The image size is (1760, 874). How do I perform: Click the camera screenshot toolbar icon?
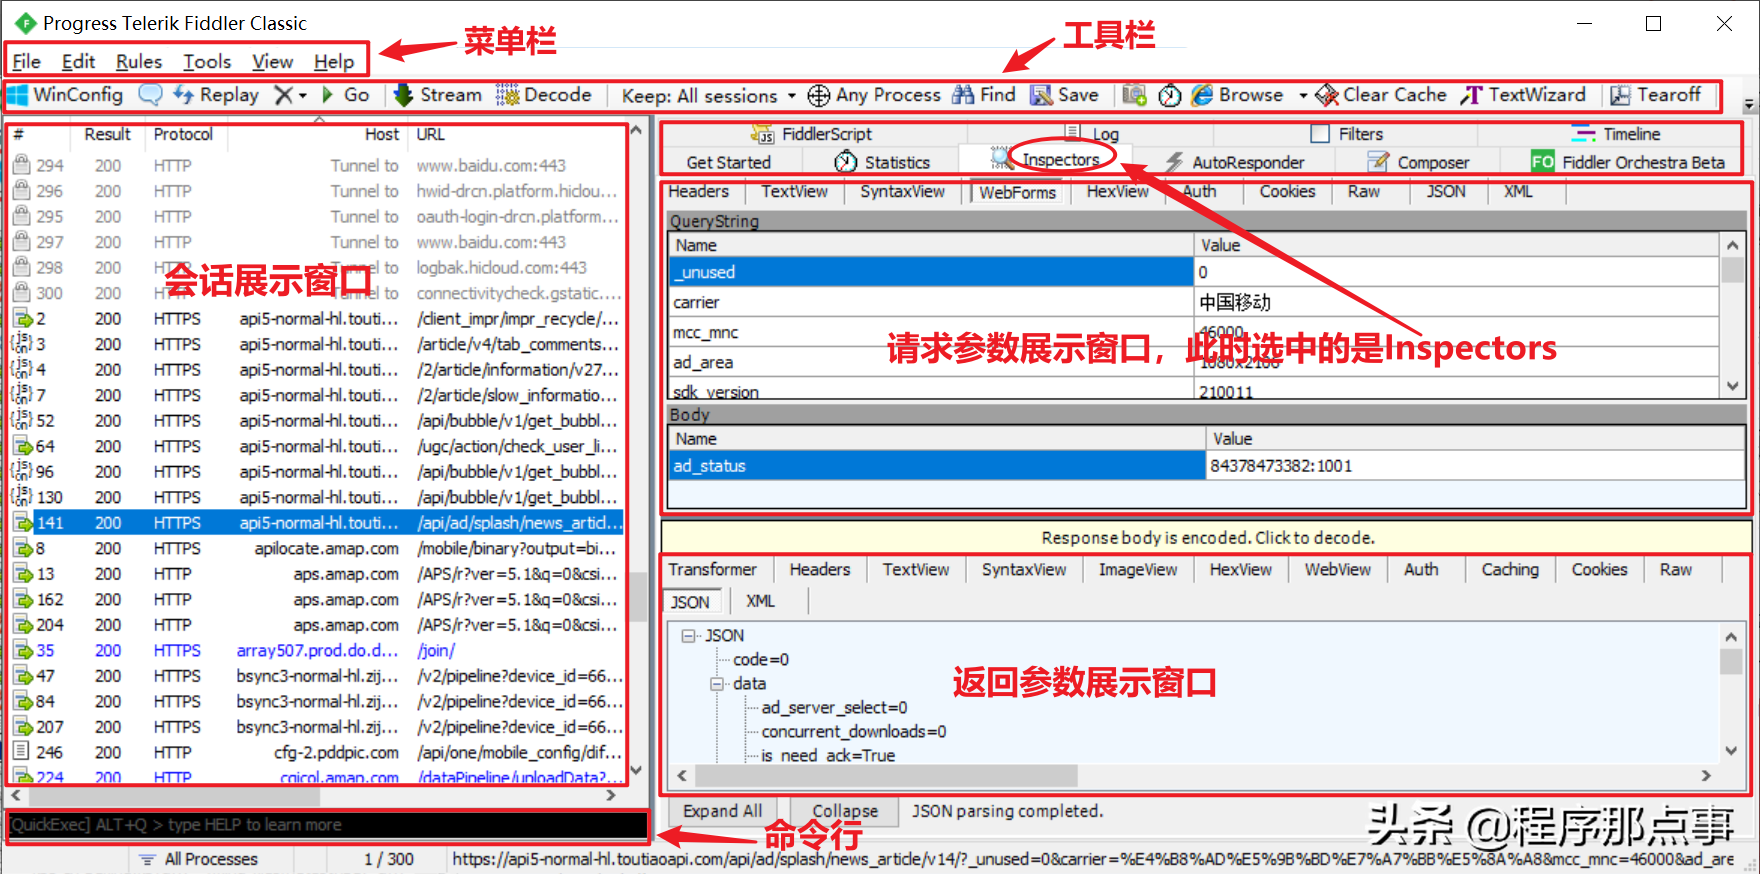tap(1134, 95)
